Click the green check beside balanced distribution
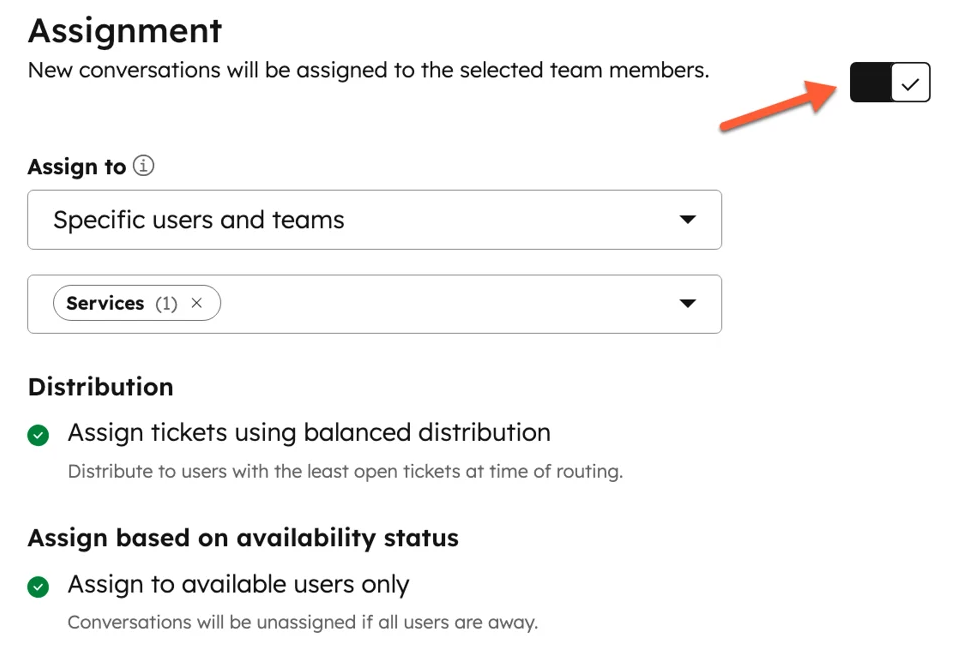The width and height of the screenshot is (980, 652). pyautogui.click(x=38, y=435)
